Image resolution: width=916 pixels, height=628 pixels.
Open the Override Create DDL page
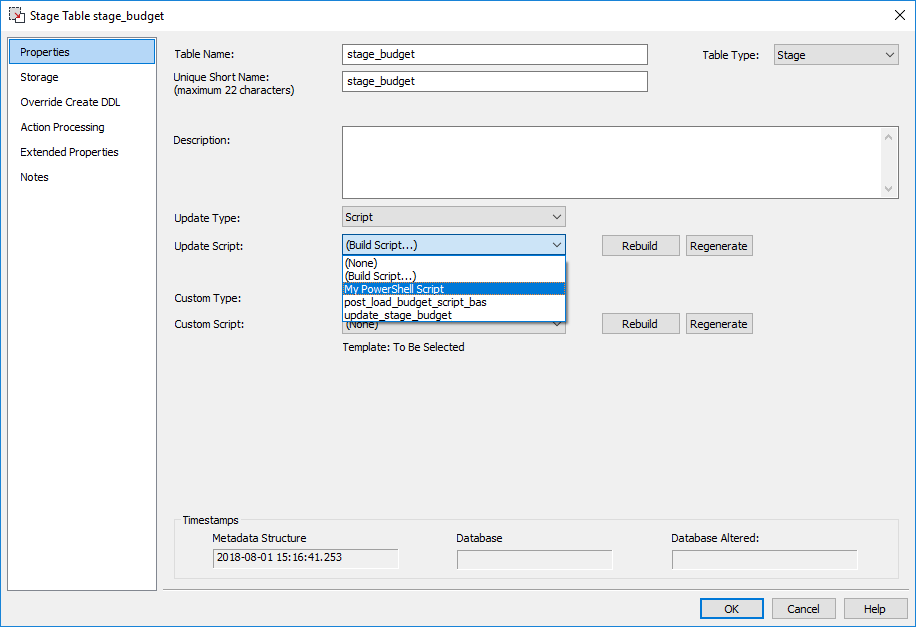click(x=70, y=102)
